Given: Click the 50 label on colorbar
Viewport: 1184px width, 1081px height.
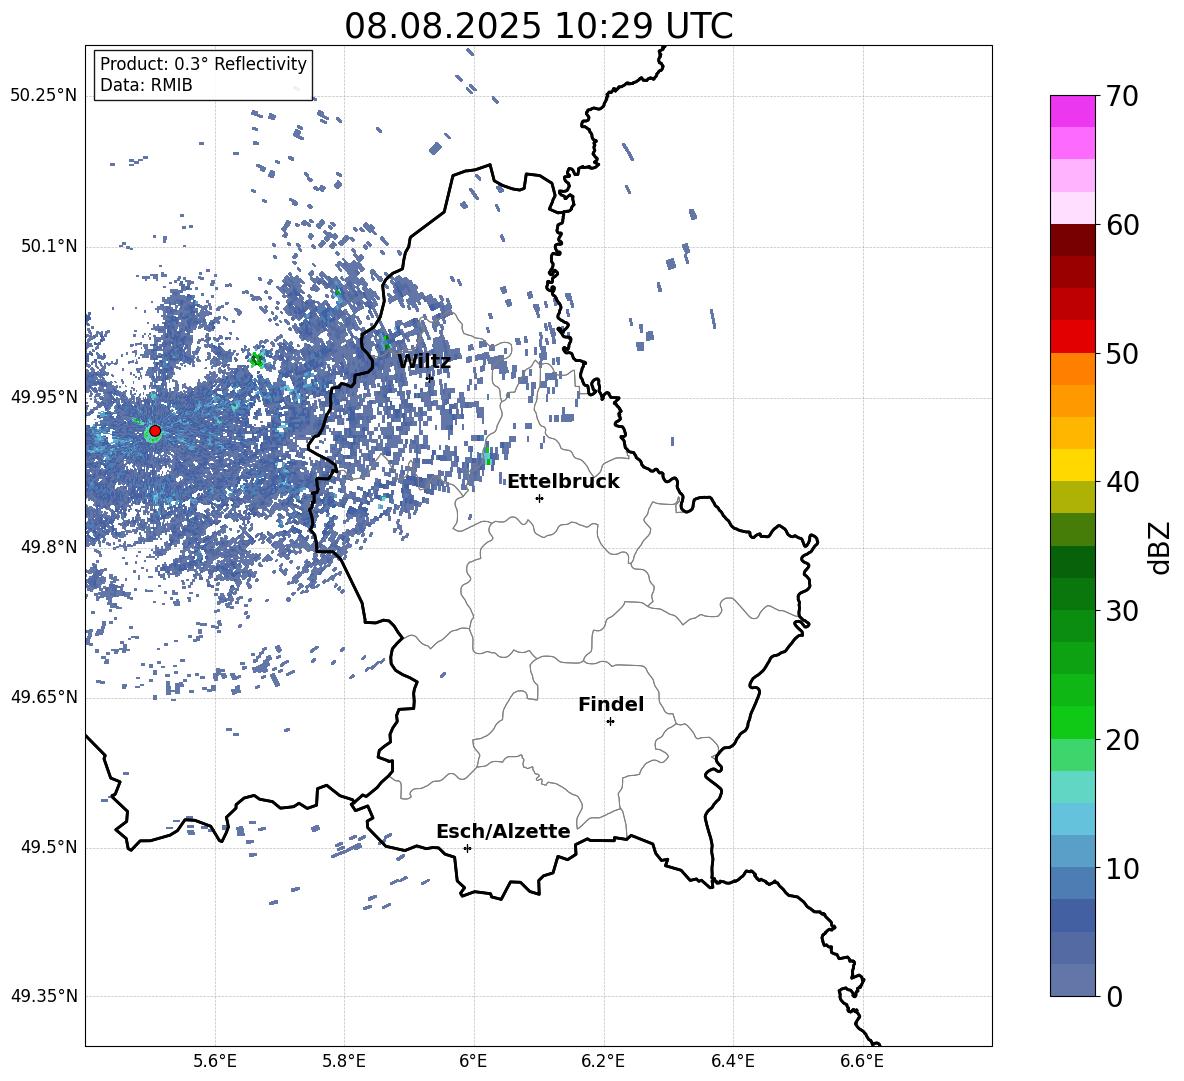Looking at the screenshot, I should coord(1122,354).
